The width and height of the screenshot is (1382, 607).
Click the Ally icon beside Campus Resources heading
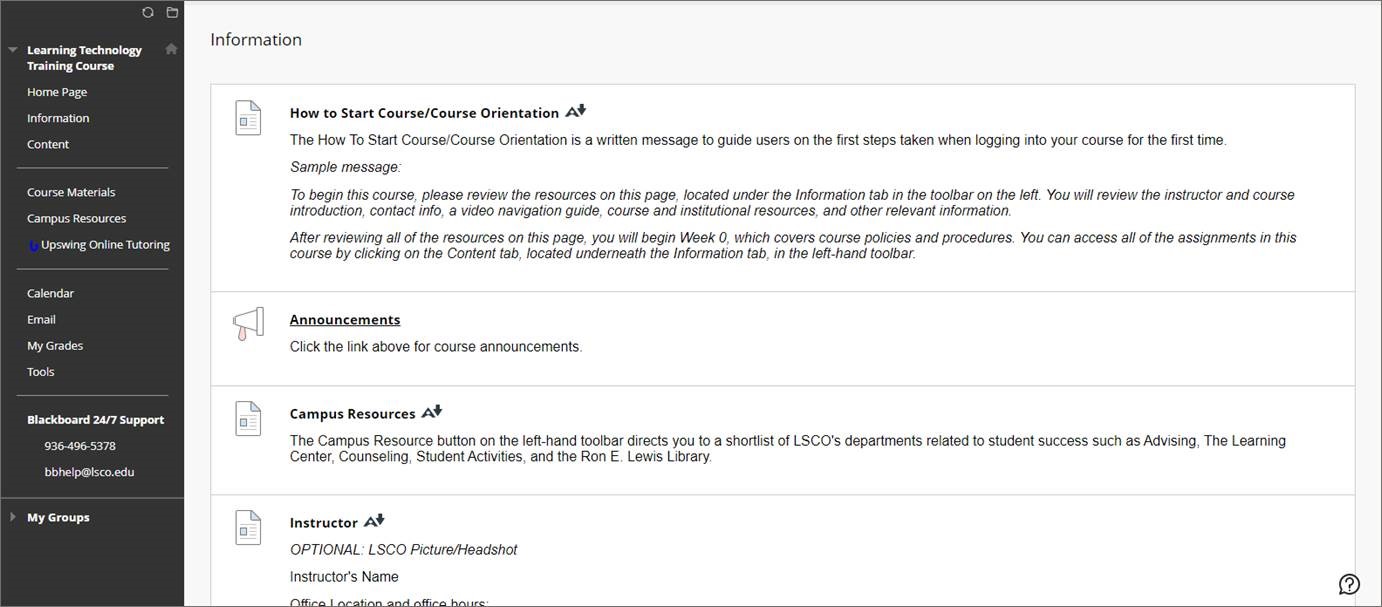pos(432,412)
